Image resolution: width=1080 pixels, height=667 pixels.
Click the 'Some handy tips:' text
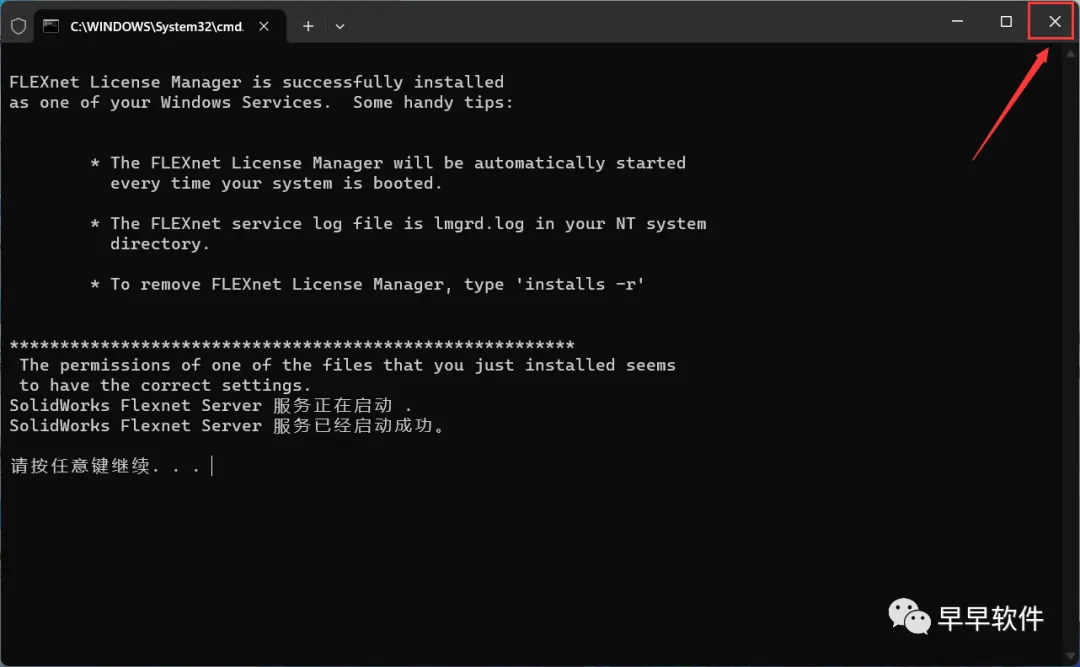[432, 102]
